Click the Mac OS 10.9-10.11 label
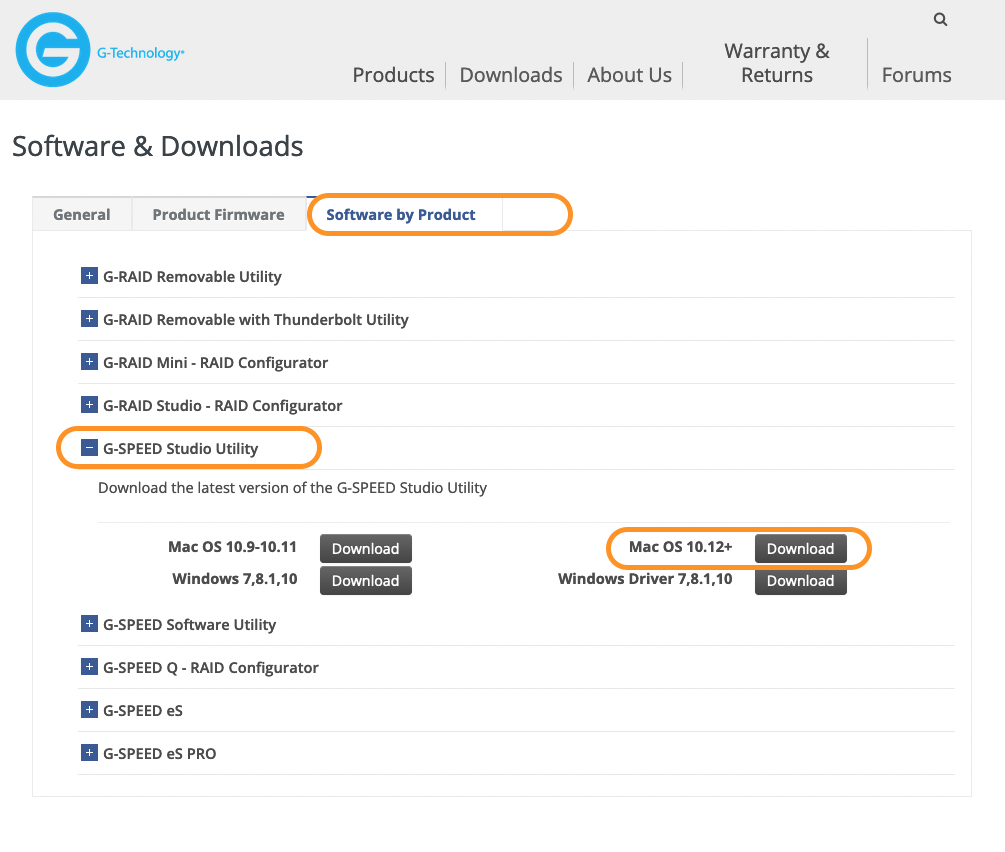Viewport: 1005px width, 852px height. click(x=233, y=547)
